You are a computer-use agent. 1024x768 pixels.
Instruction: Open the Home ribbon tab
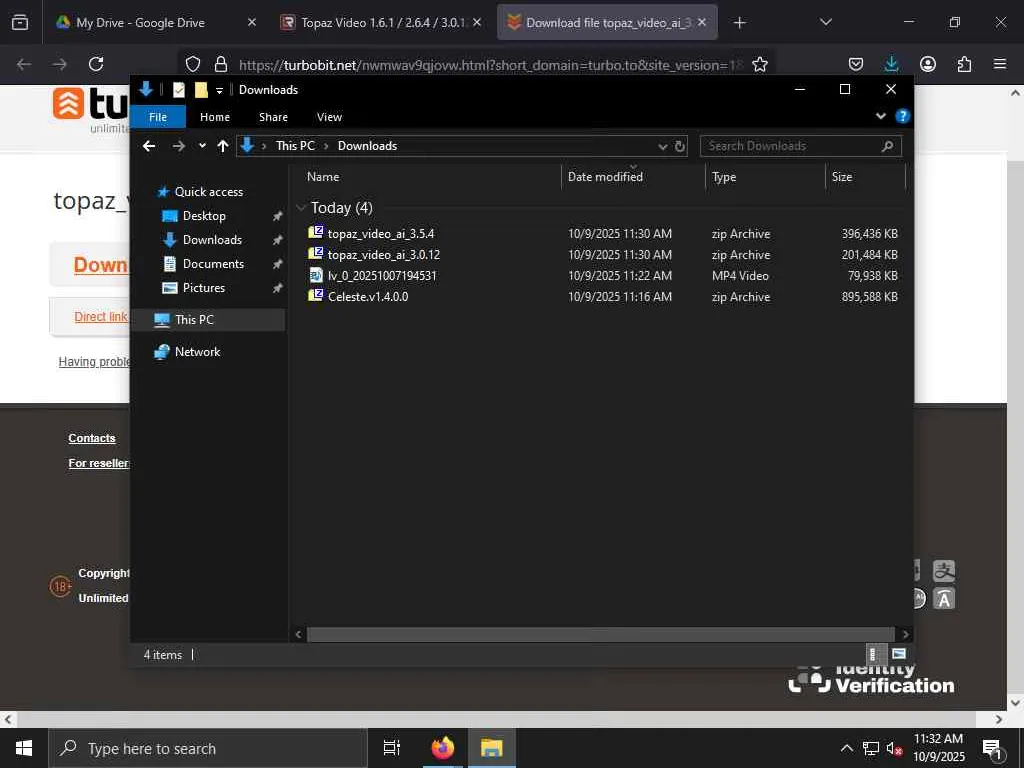coord(215,117)
